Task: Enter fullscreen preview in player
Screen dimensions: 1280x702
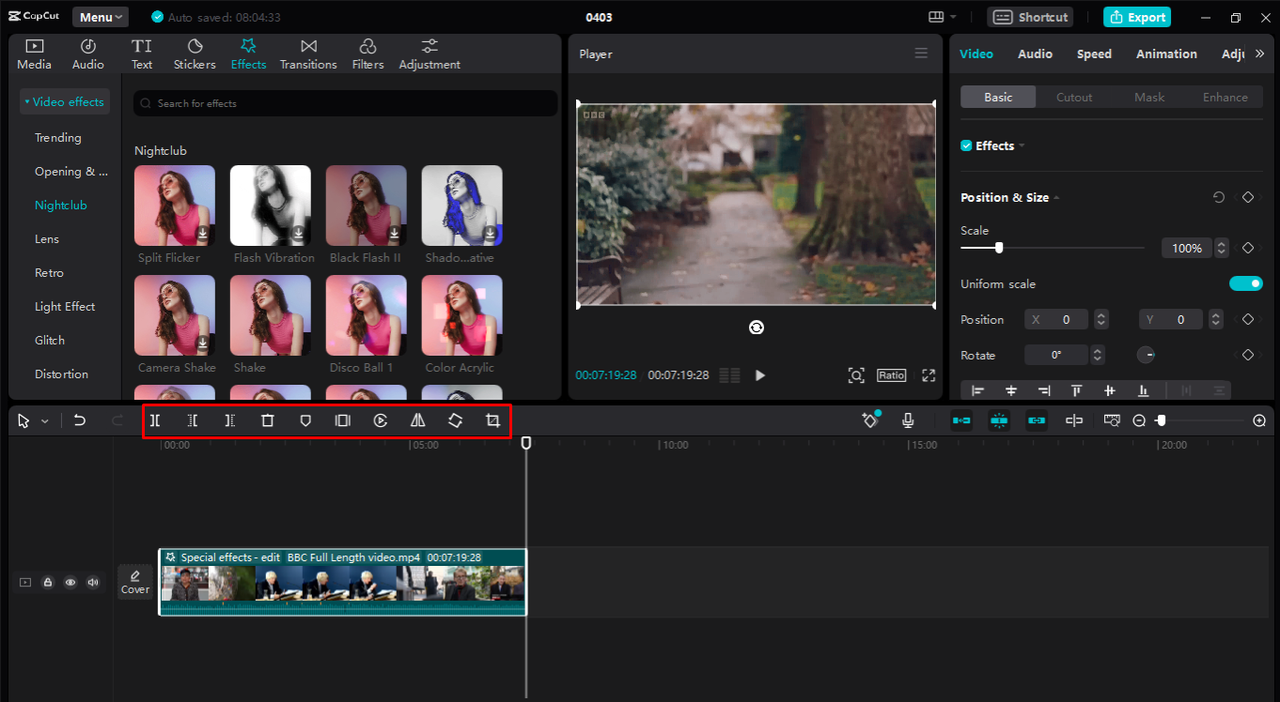Action: point(929,375)
